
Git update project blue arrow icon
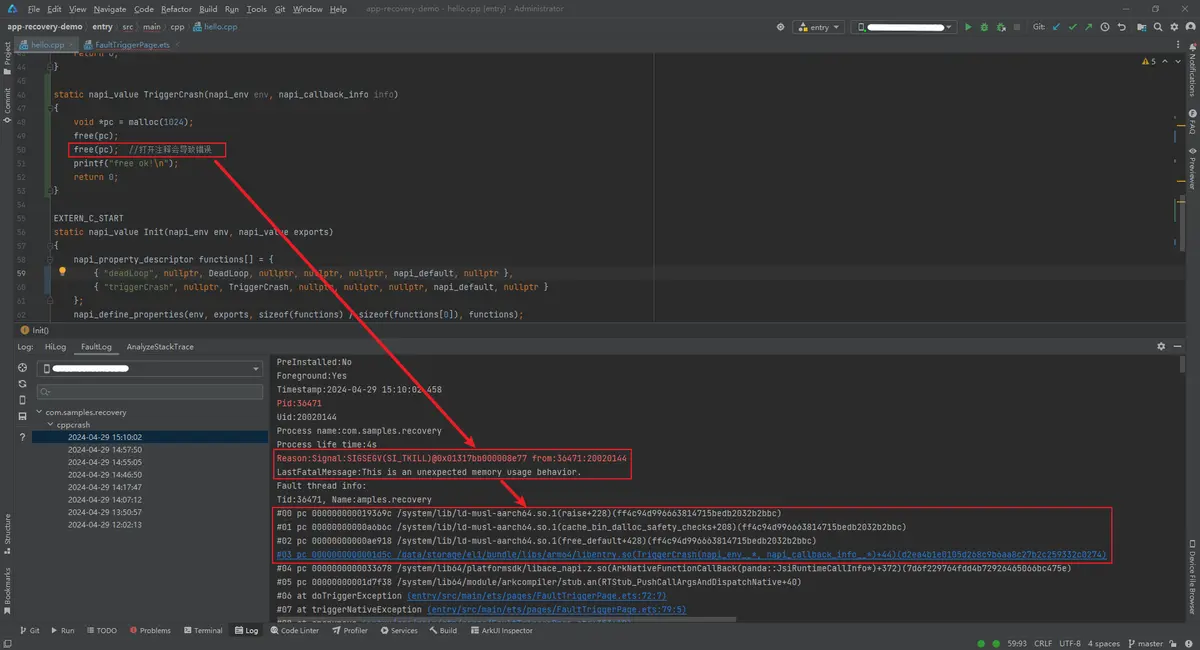pos(1056,27)
